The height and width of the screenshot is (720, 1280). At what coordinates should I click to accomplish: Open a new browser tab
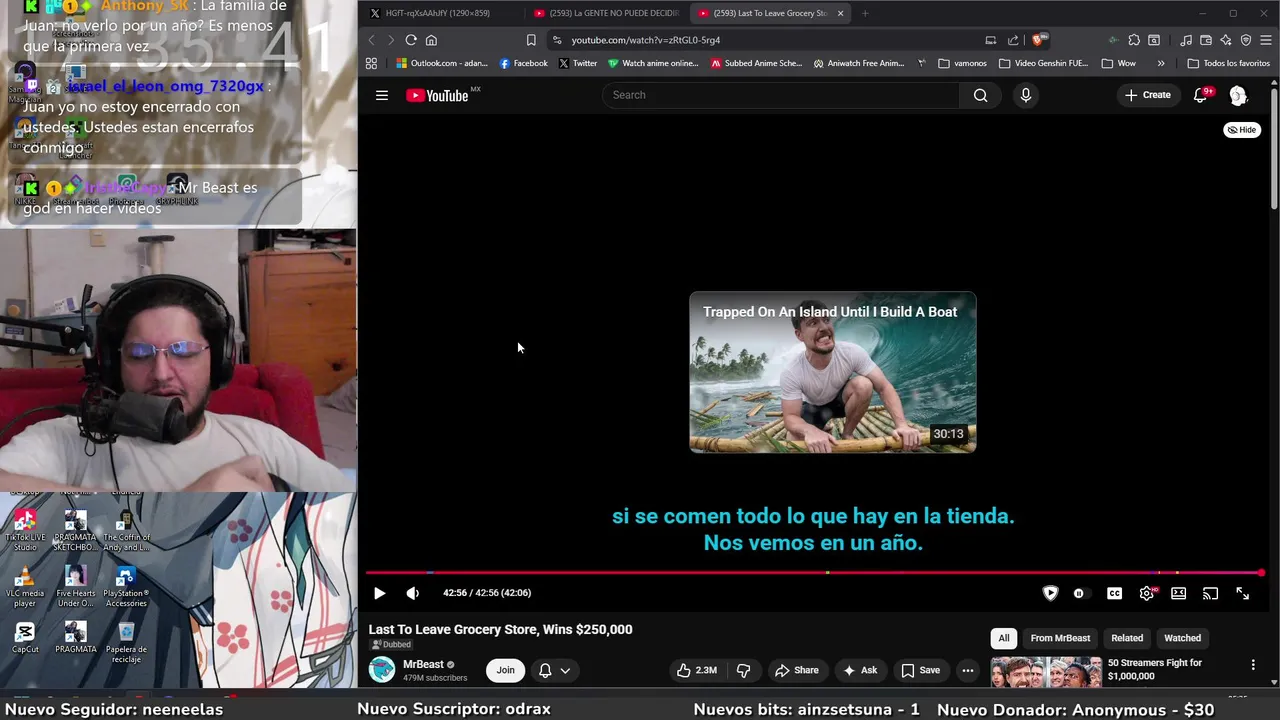click(x=864, y=13)
